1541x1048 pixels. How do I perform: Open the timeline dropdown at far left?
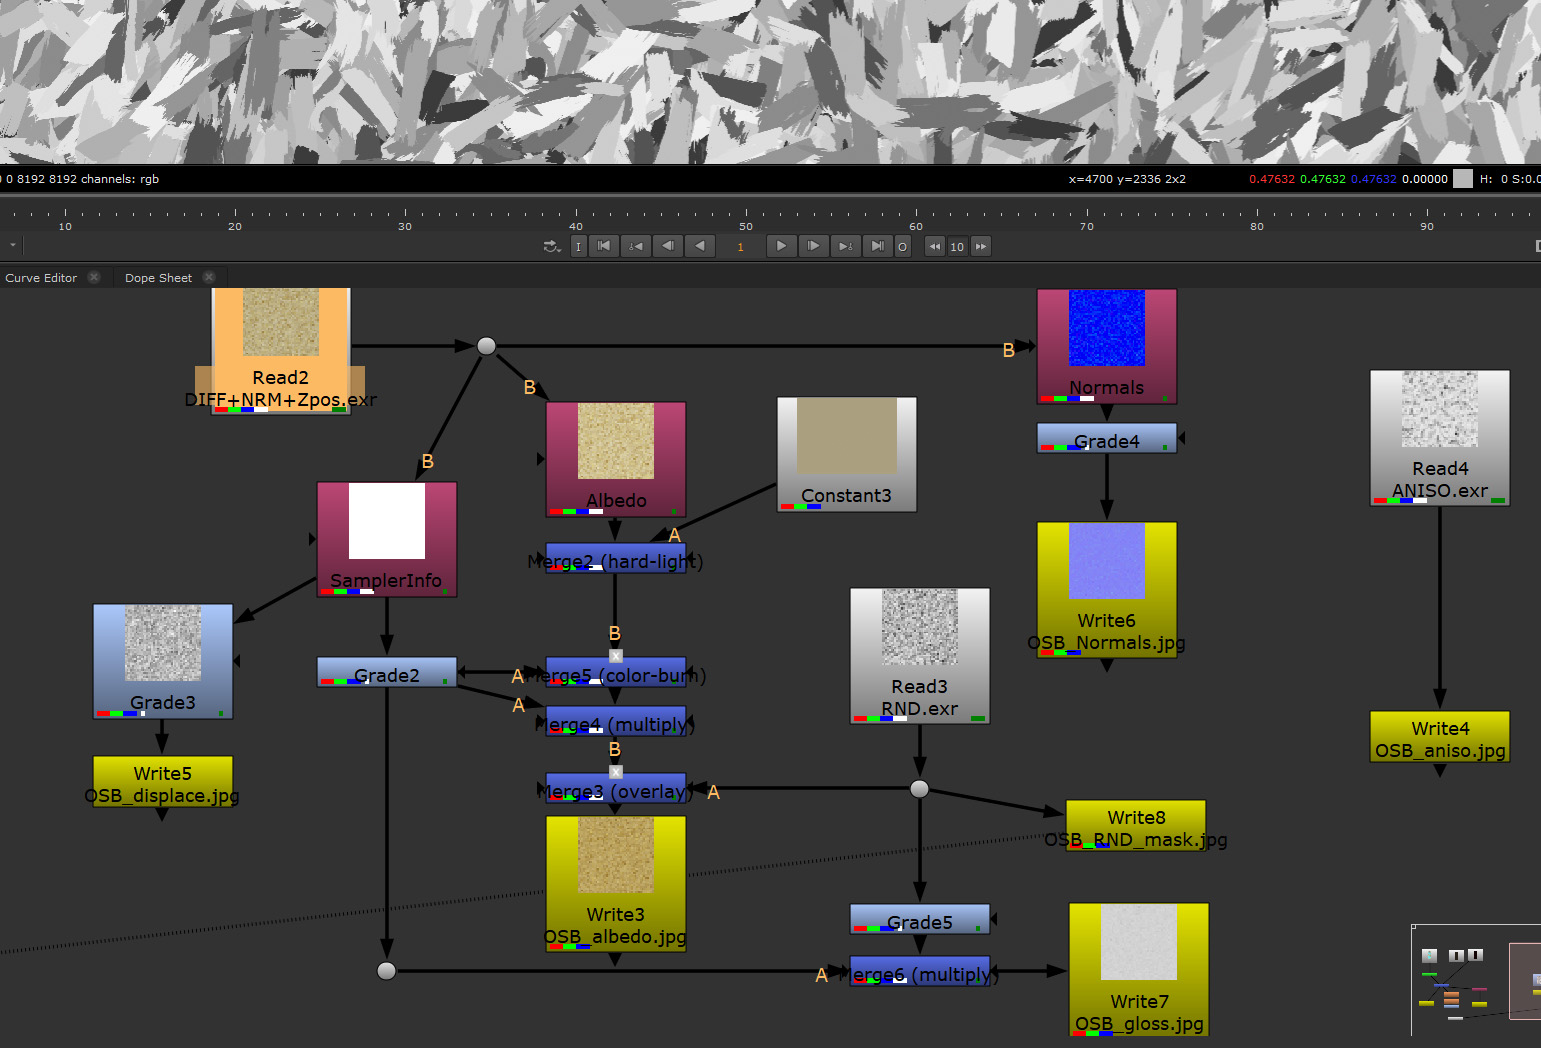pyautogui.click(x=12, y=245)
